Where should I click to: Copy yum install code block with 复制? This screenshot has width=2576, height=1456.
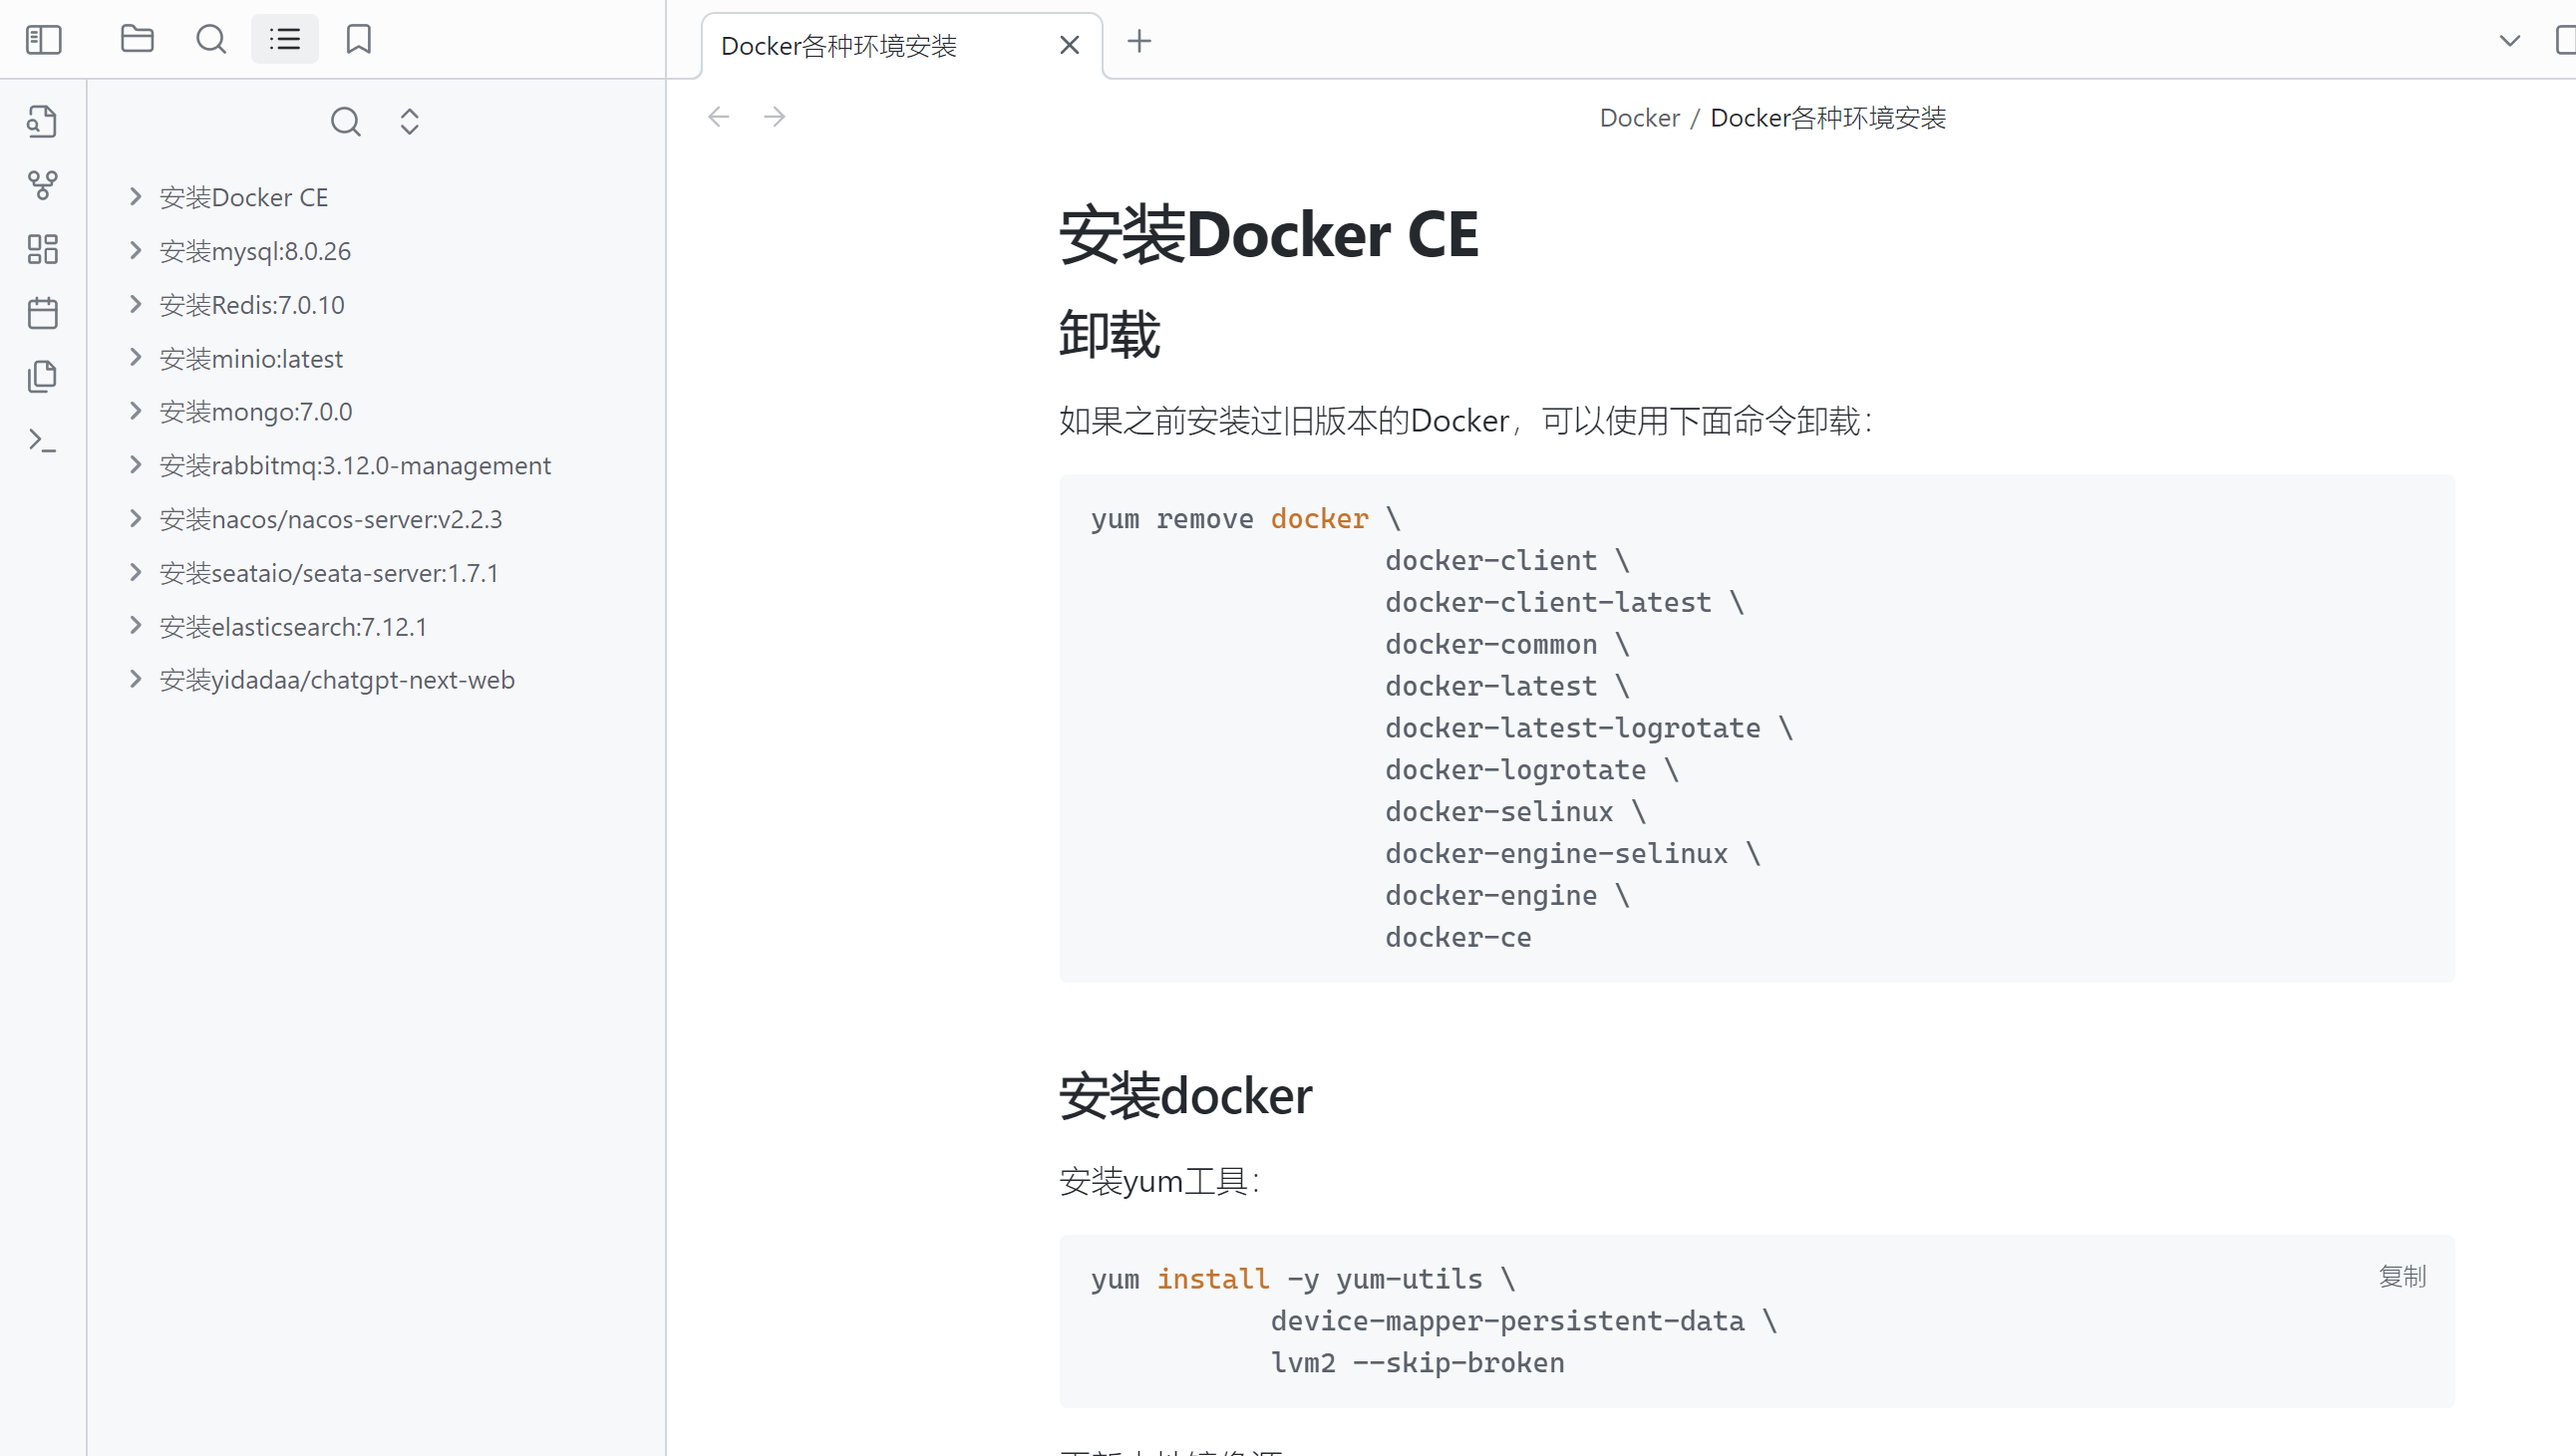pyautogui.click(x=2402, y=1276)
